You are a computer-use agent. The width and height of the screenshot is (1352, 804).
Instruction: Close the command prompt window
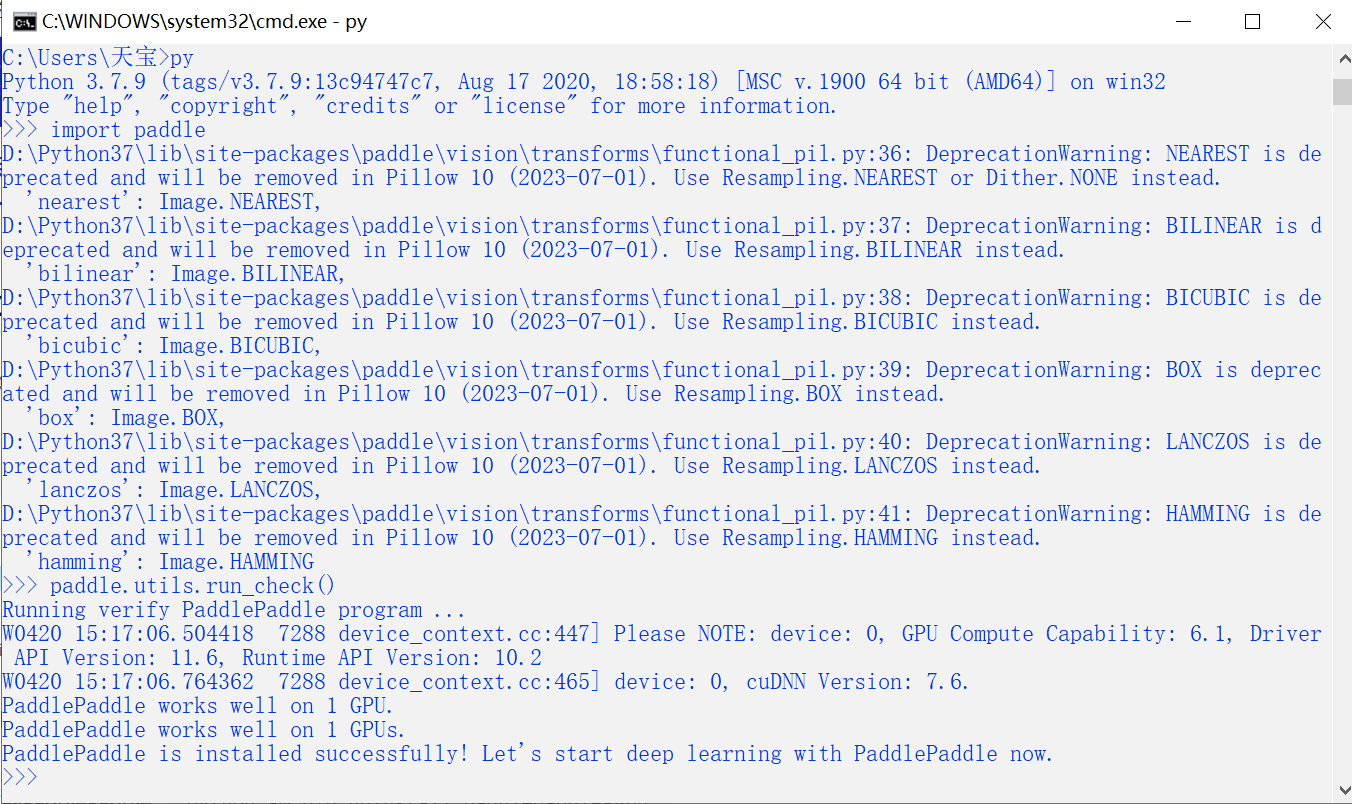point(1323,20)
